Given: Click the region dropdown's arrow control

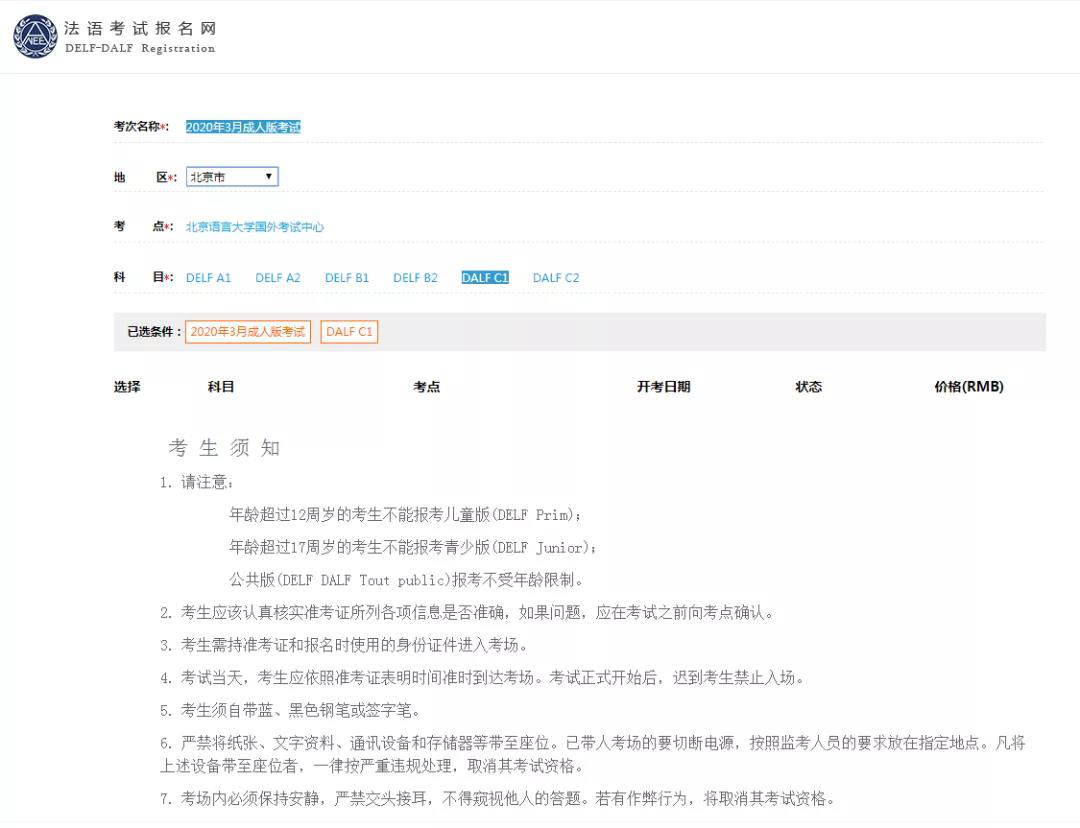Looking at the screenshot, I should (269, 176).
